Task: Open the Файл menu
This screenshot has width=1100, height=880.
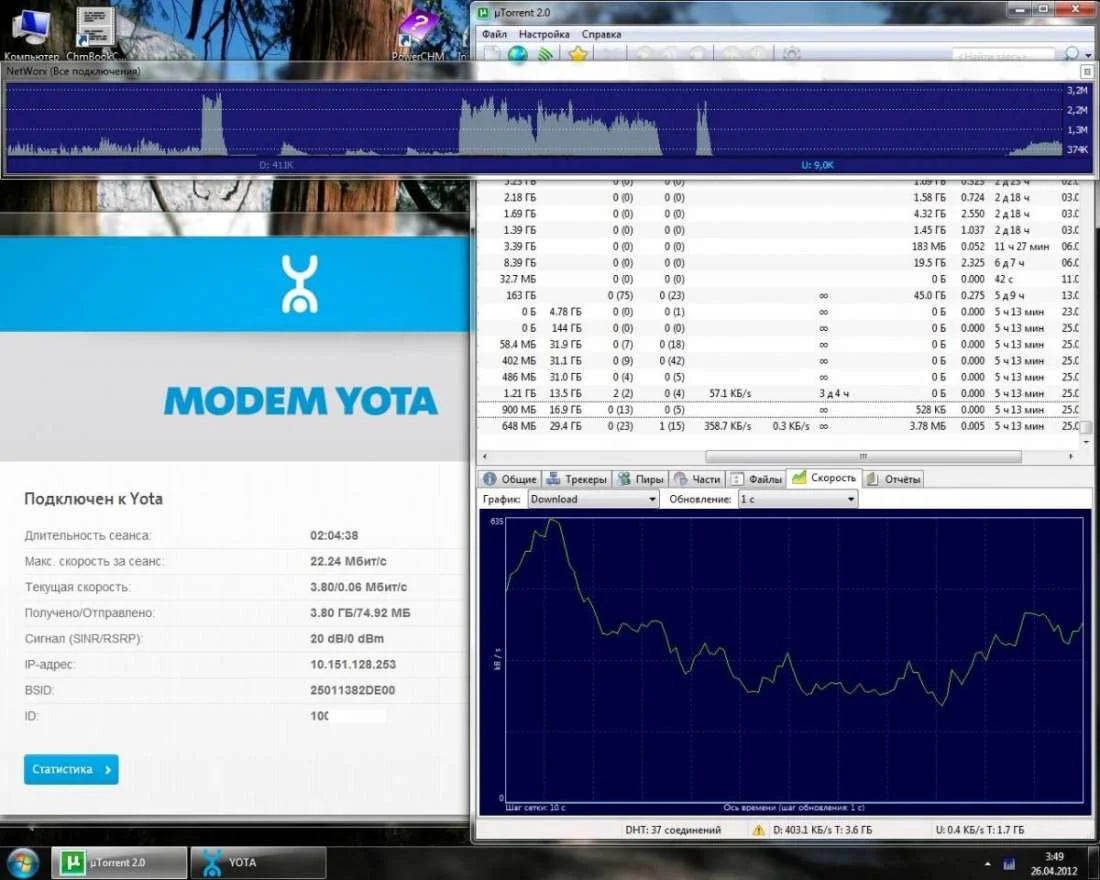Action: 494,34
